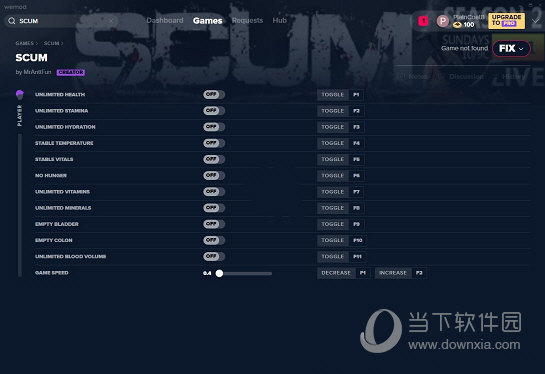The image size is (545, 374).
Task: Toggle Unlimited Hydration switch
Action: pyautogui.click(x=214, y=127)
